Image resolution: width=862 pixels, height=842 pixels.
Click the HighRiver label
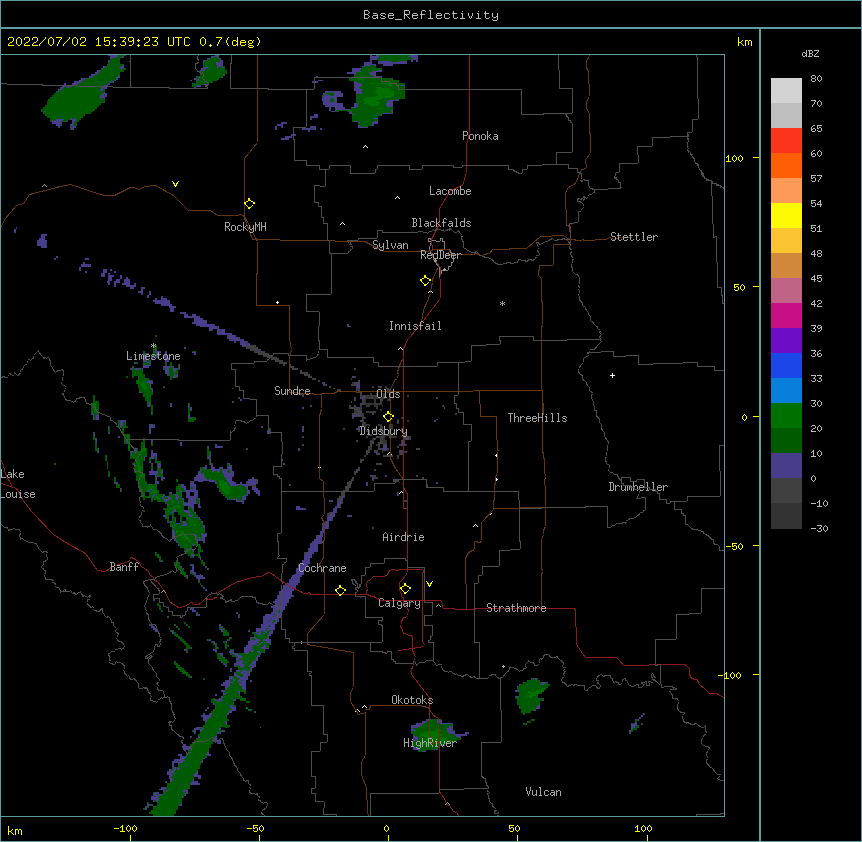[430, 743]
